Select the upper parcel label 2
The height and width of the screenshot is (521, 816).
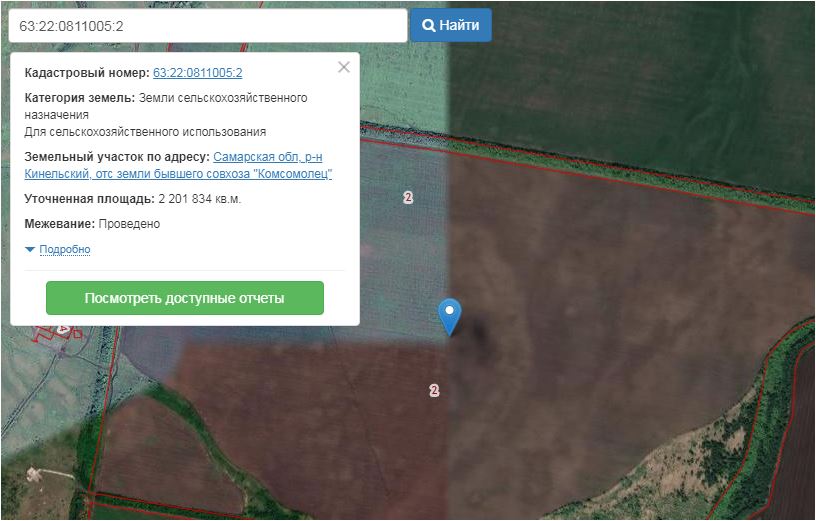(x=408, y=197)
